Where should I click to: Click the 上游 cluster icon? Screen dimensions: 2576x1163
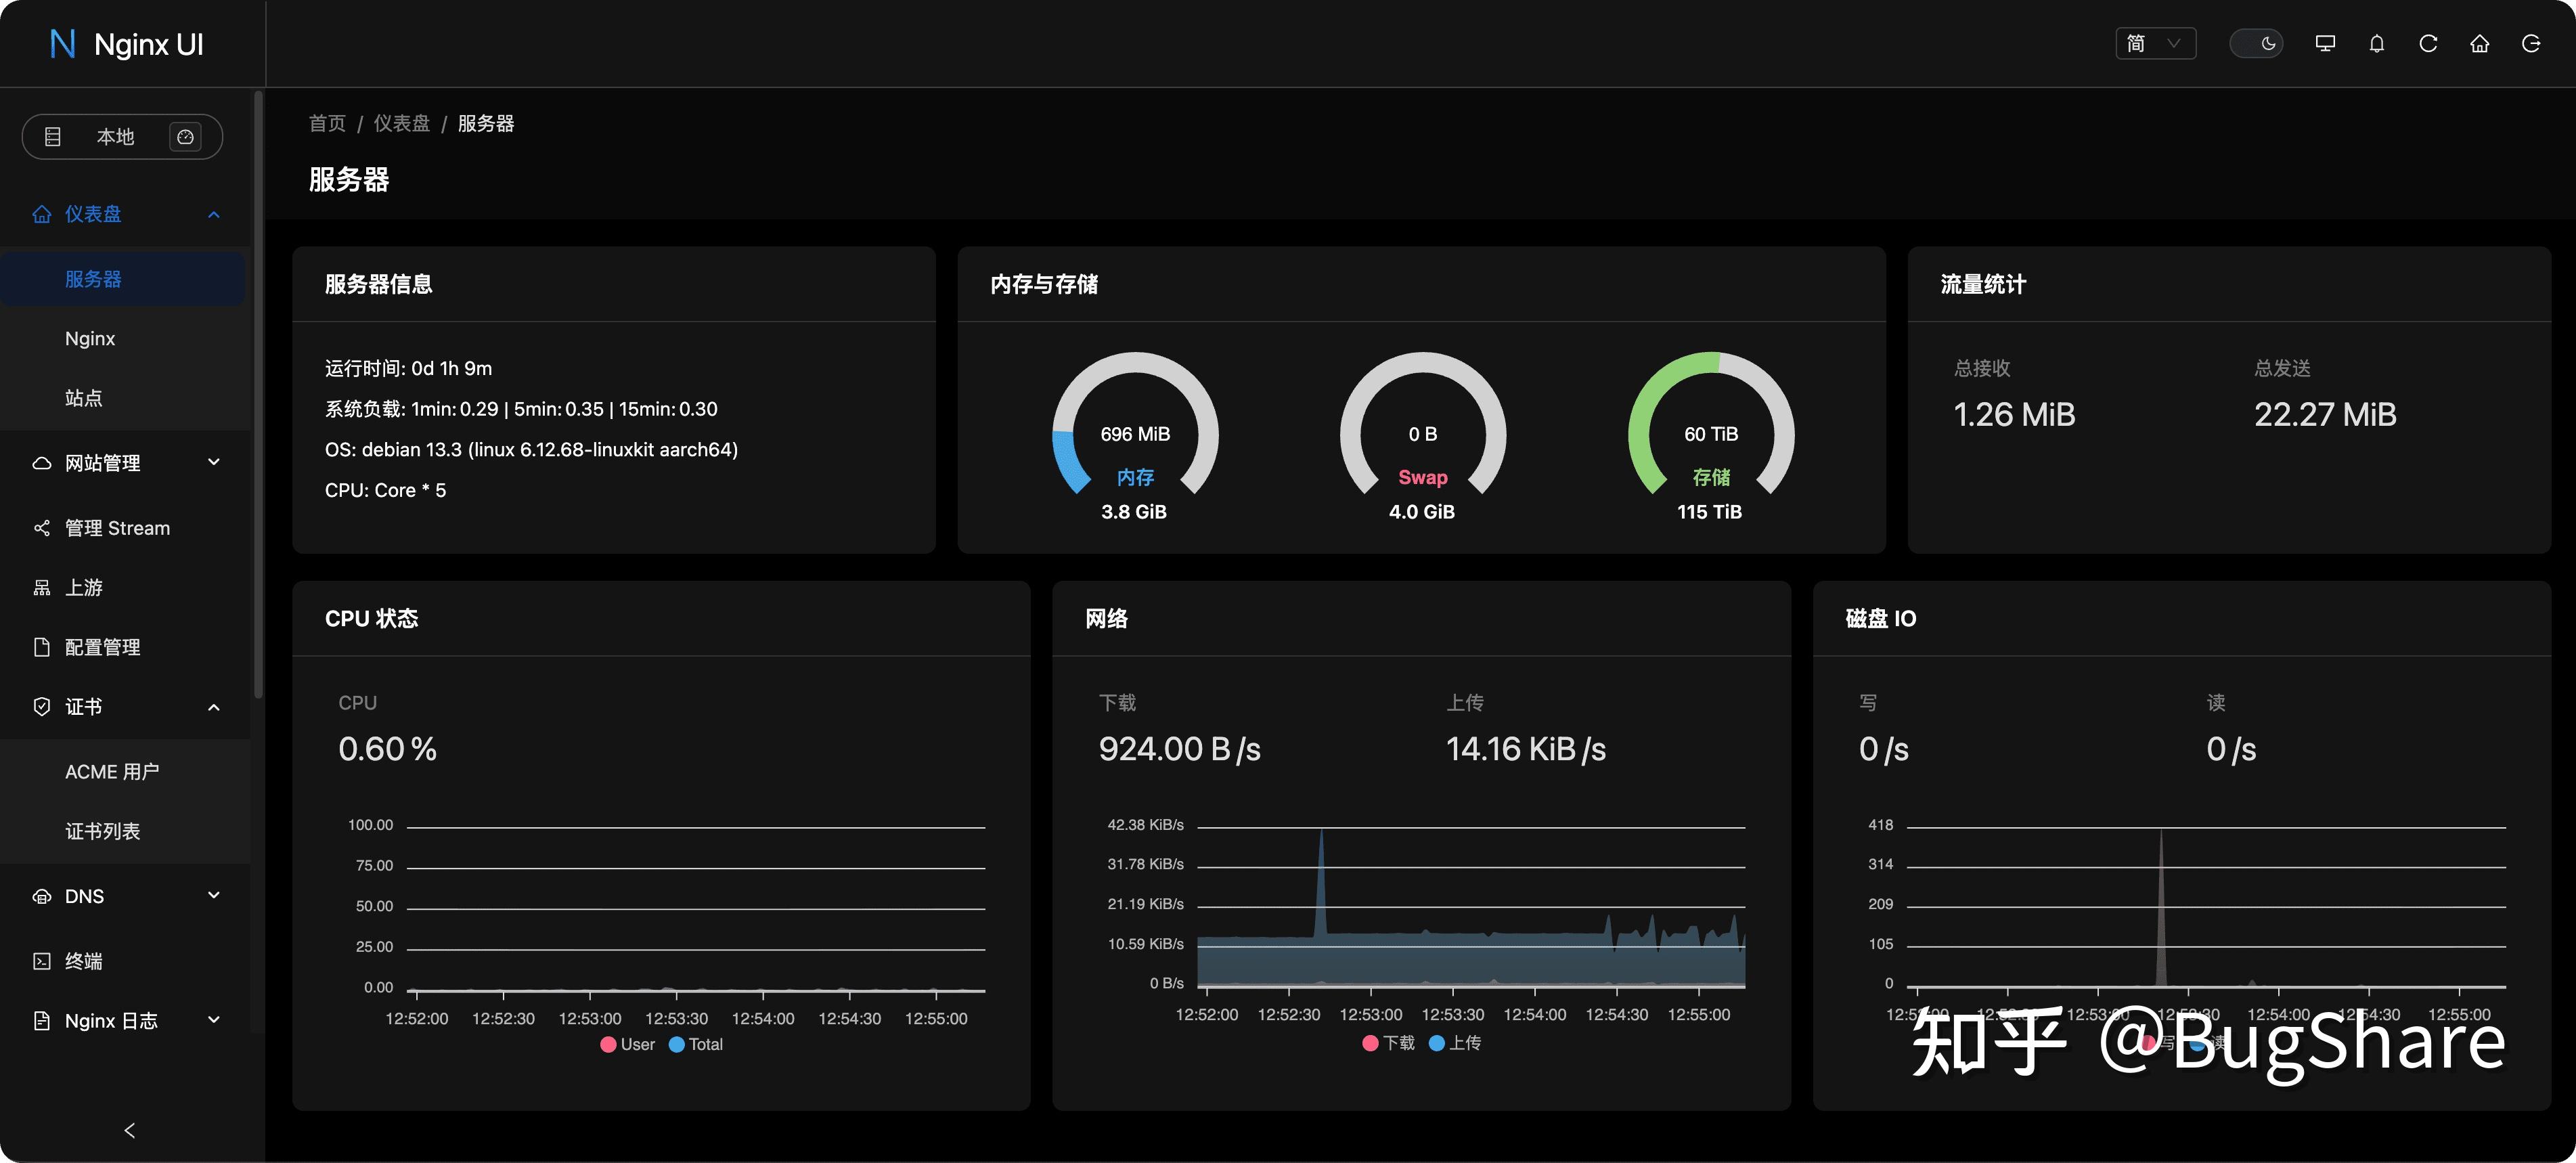coord(42,588)
